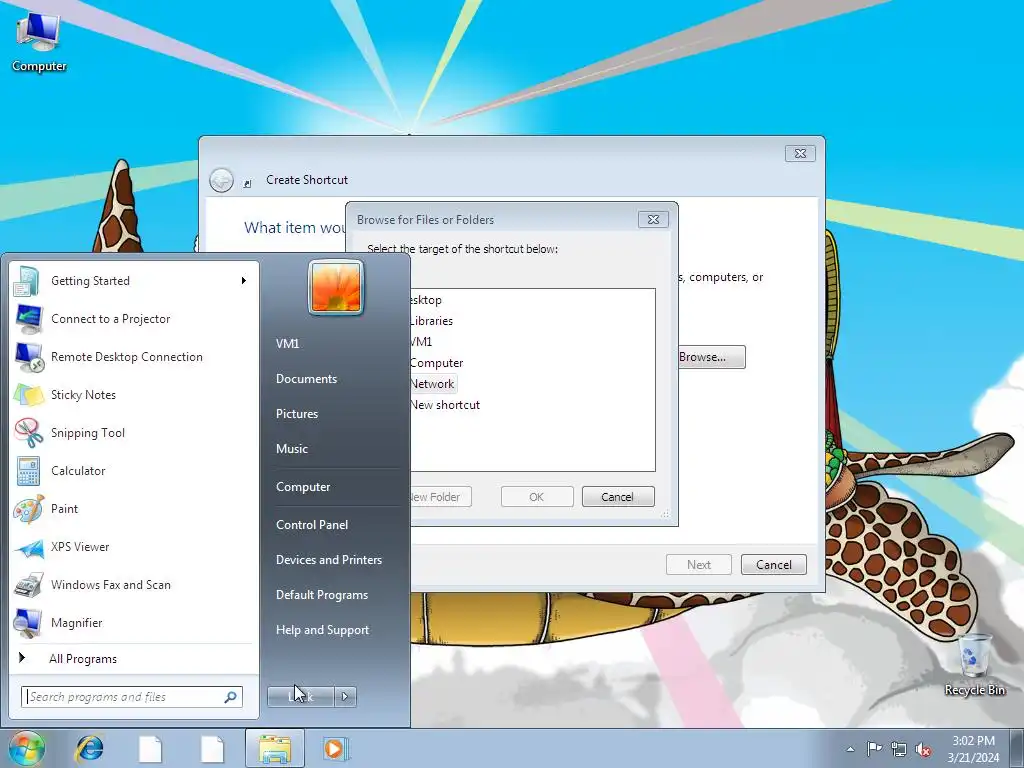Cancel the Browse for Files or Folders dialog
This screenshot has width=1024, height=768.
coord(618,497)
